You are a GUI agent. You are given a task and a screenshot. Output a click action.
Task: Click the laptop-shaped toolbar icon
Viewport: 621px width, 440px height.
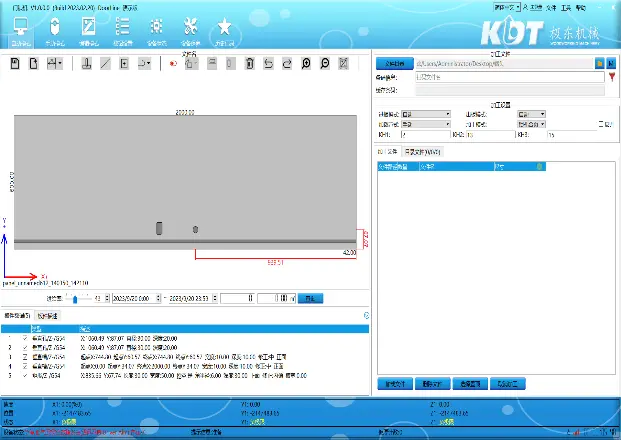212,63
